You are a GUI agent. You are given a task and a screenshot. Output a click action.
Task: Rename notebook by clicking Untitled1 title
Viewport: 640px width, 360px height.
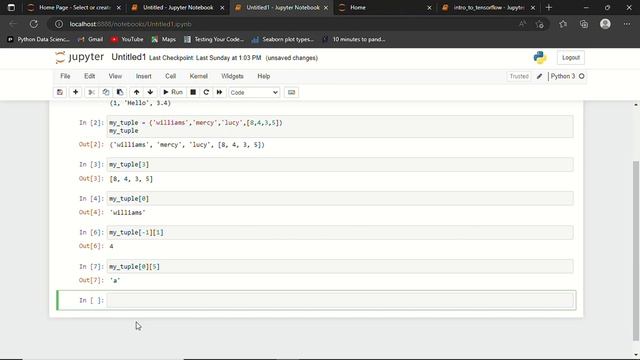pyautogui.click(x=129, y=57)
